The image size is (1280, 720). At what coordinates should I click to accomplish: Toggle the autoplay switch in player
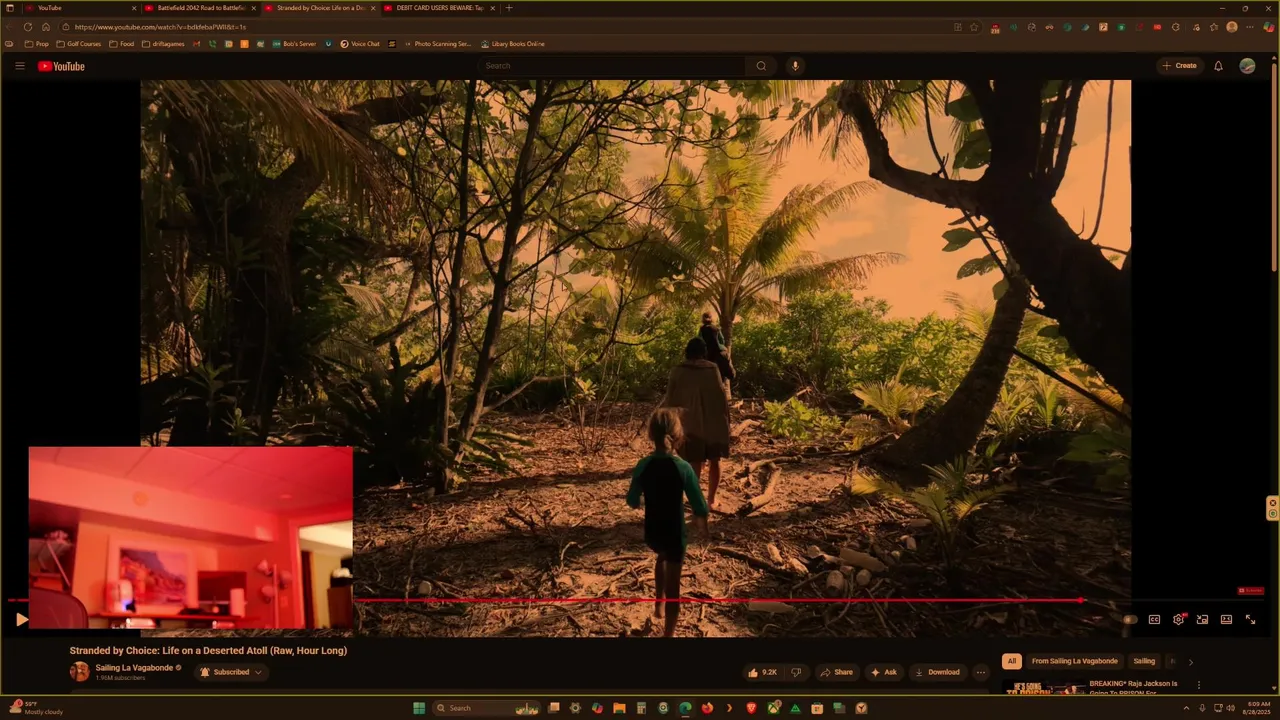pos(1129,620)
